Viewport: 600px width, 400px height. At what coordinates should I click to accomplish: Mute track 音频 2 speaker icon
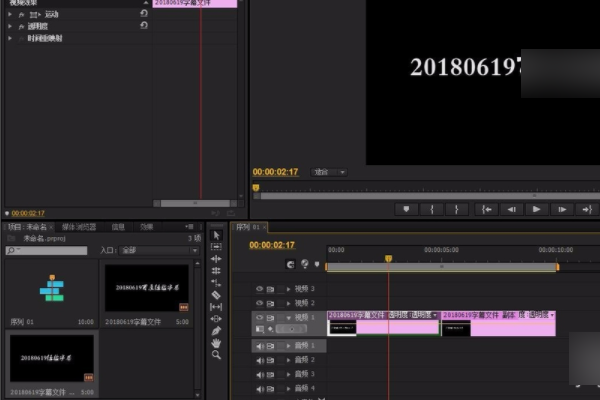(x=260, y=360)
